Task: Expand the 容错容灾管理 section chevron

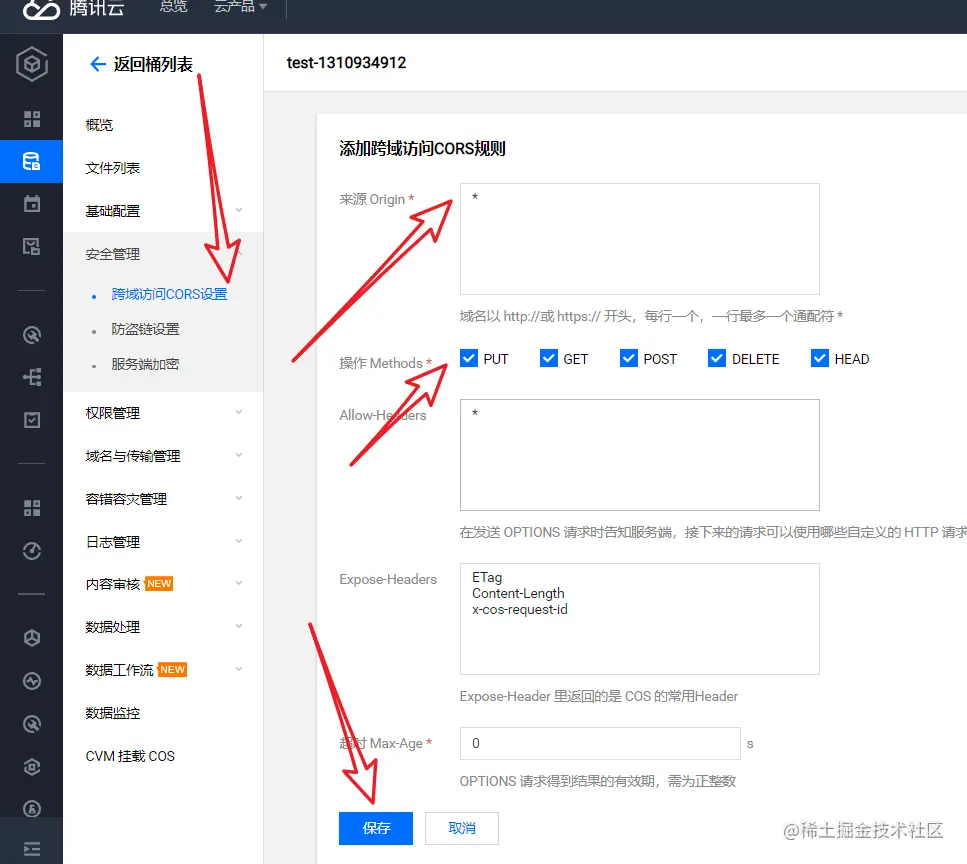Action: pos(239,498)
